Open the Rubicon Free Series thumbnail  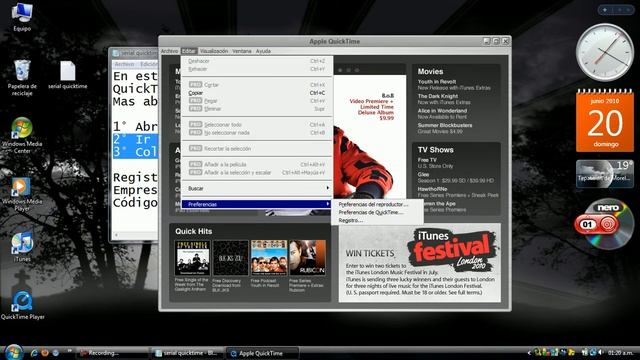[307, 258]
